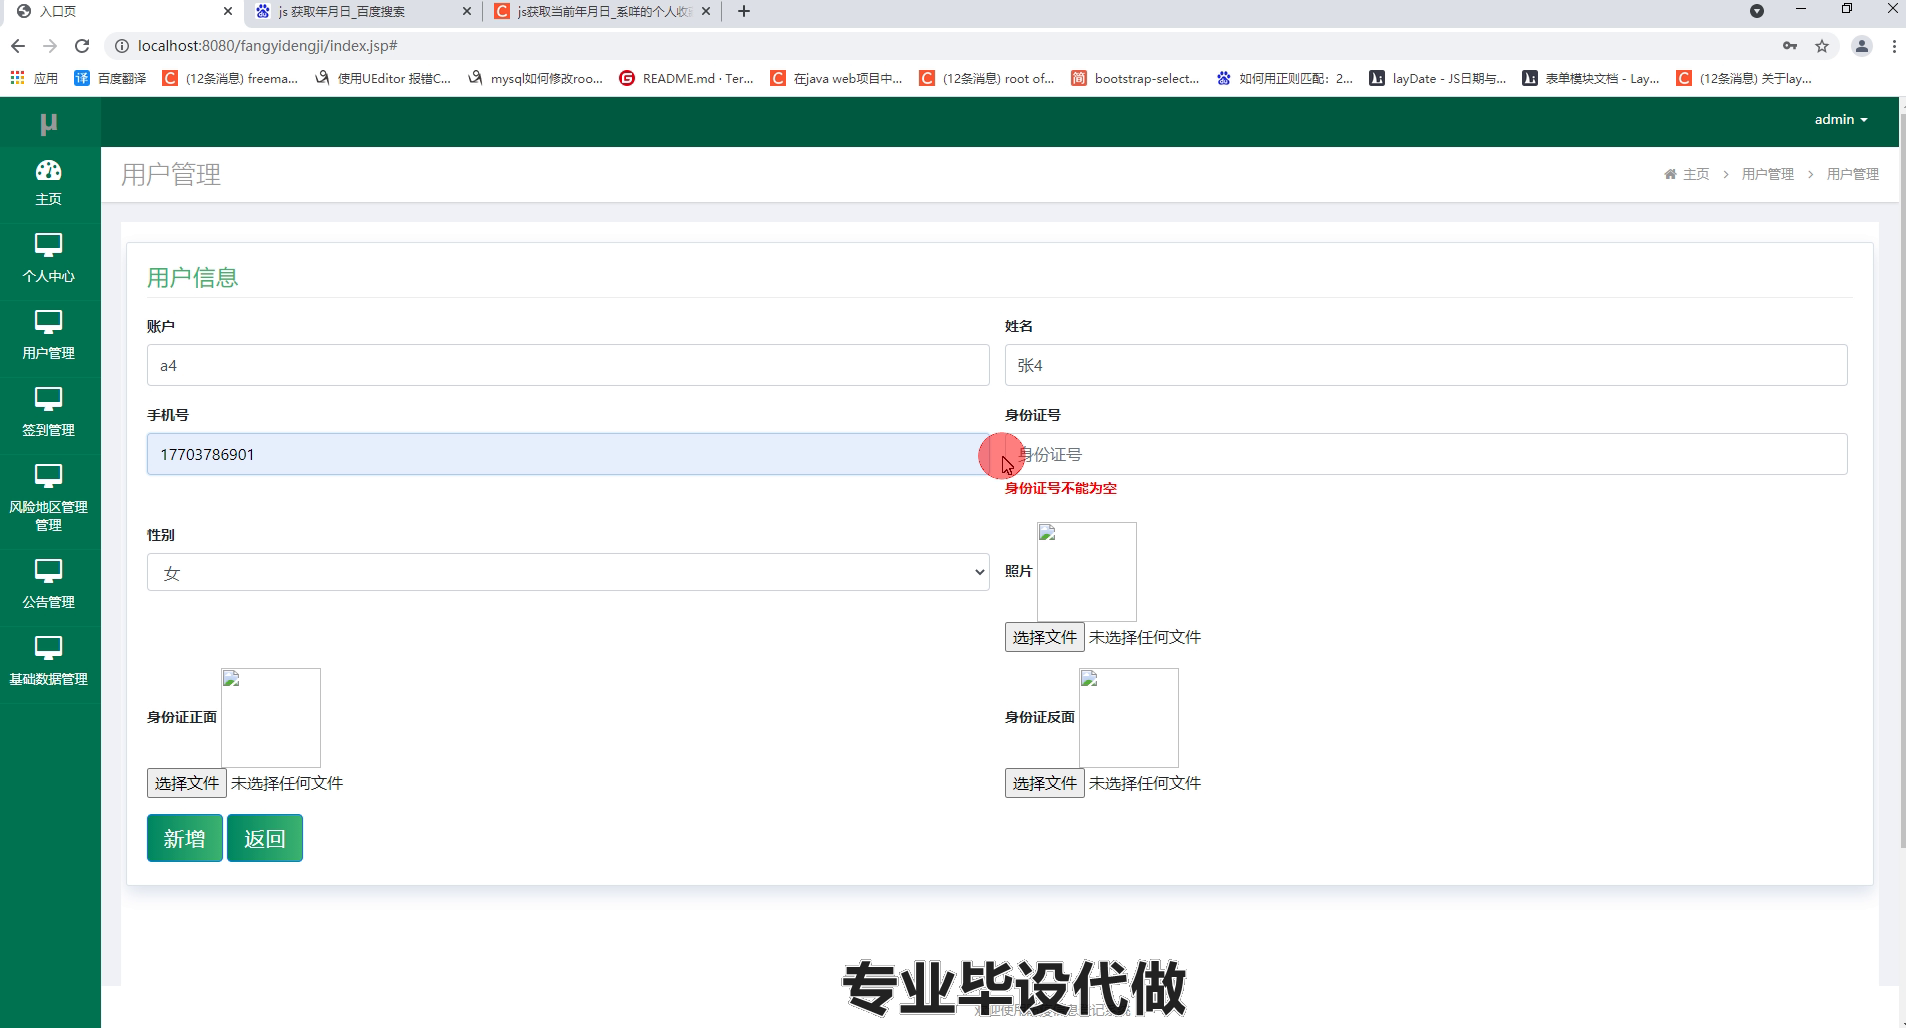Open the 应用 apps grid bookmark
The height and width of the screenshot is (1028, 1906).
(34, 78)
